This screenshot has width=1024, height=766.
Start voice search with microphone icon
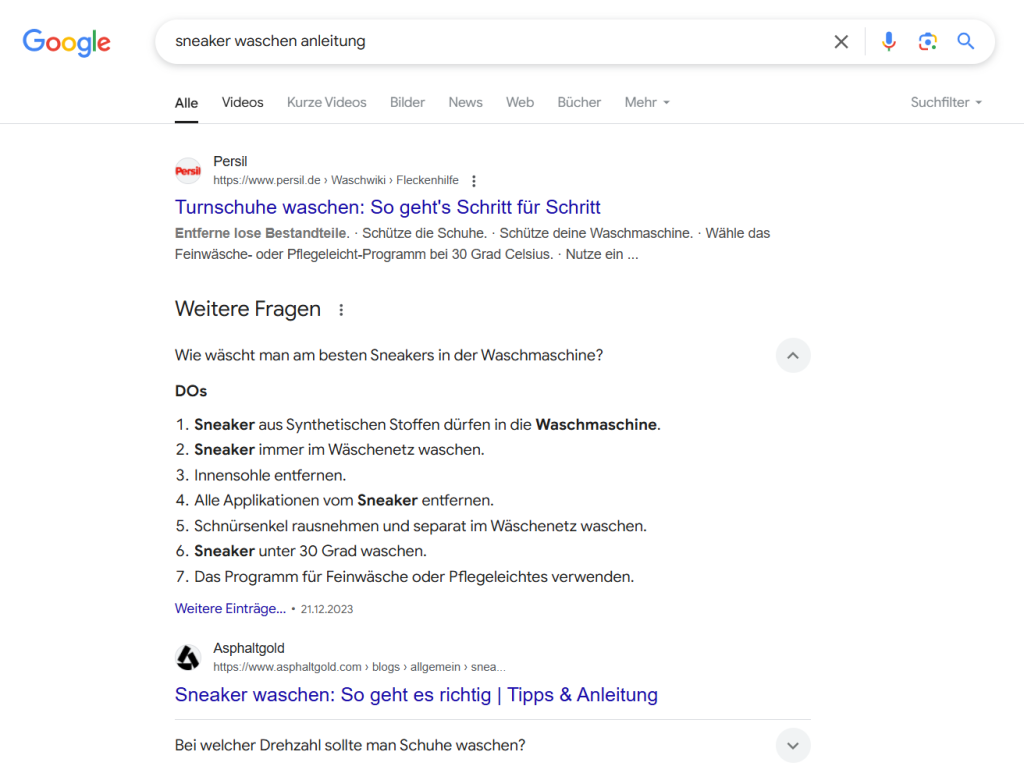(x=888, y=42)
